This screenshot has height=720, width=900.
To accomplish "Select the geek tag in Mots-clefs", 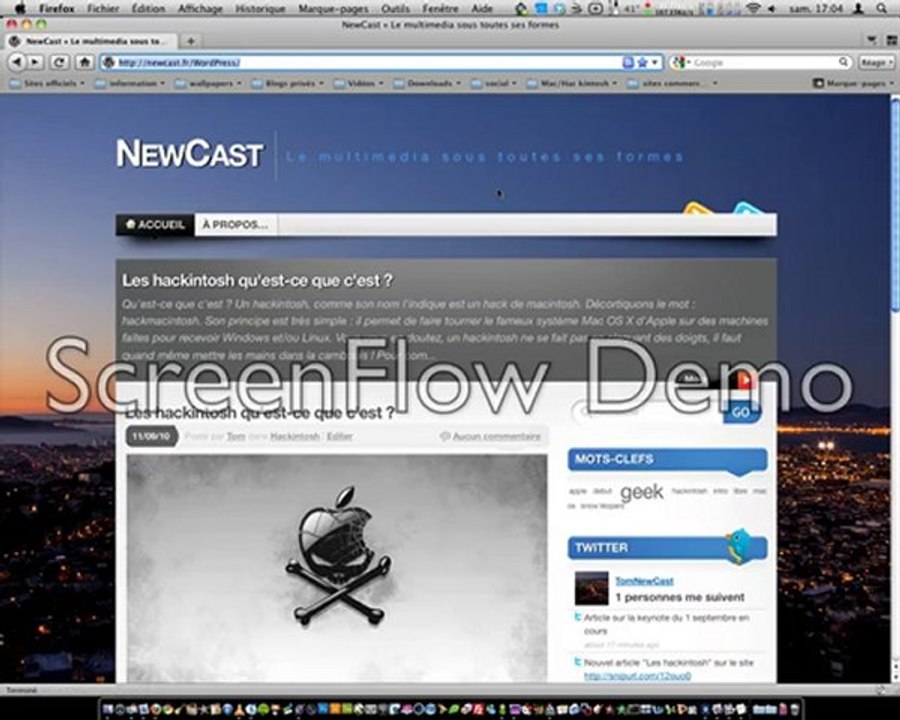I will point(642,492).
